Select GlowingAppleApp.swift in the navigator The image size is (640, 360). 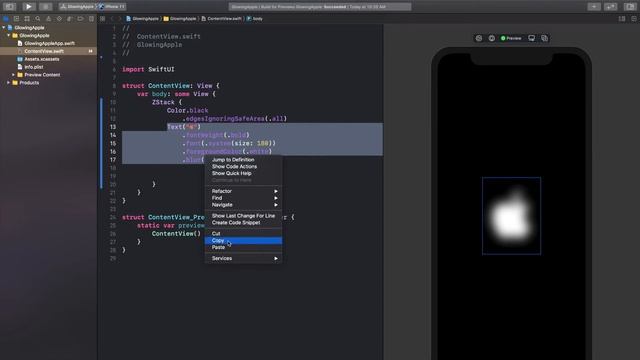(x=49, y=43)
